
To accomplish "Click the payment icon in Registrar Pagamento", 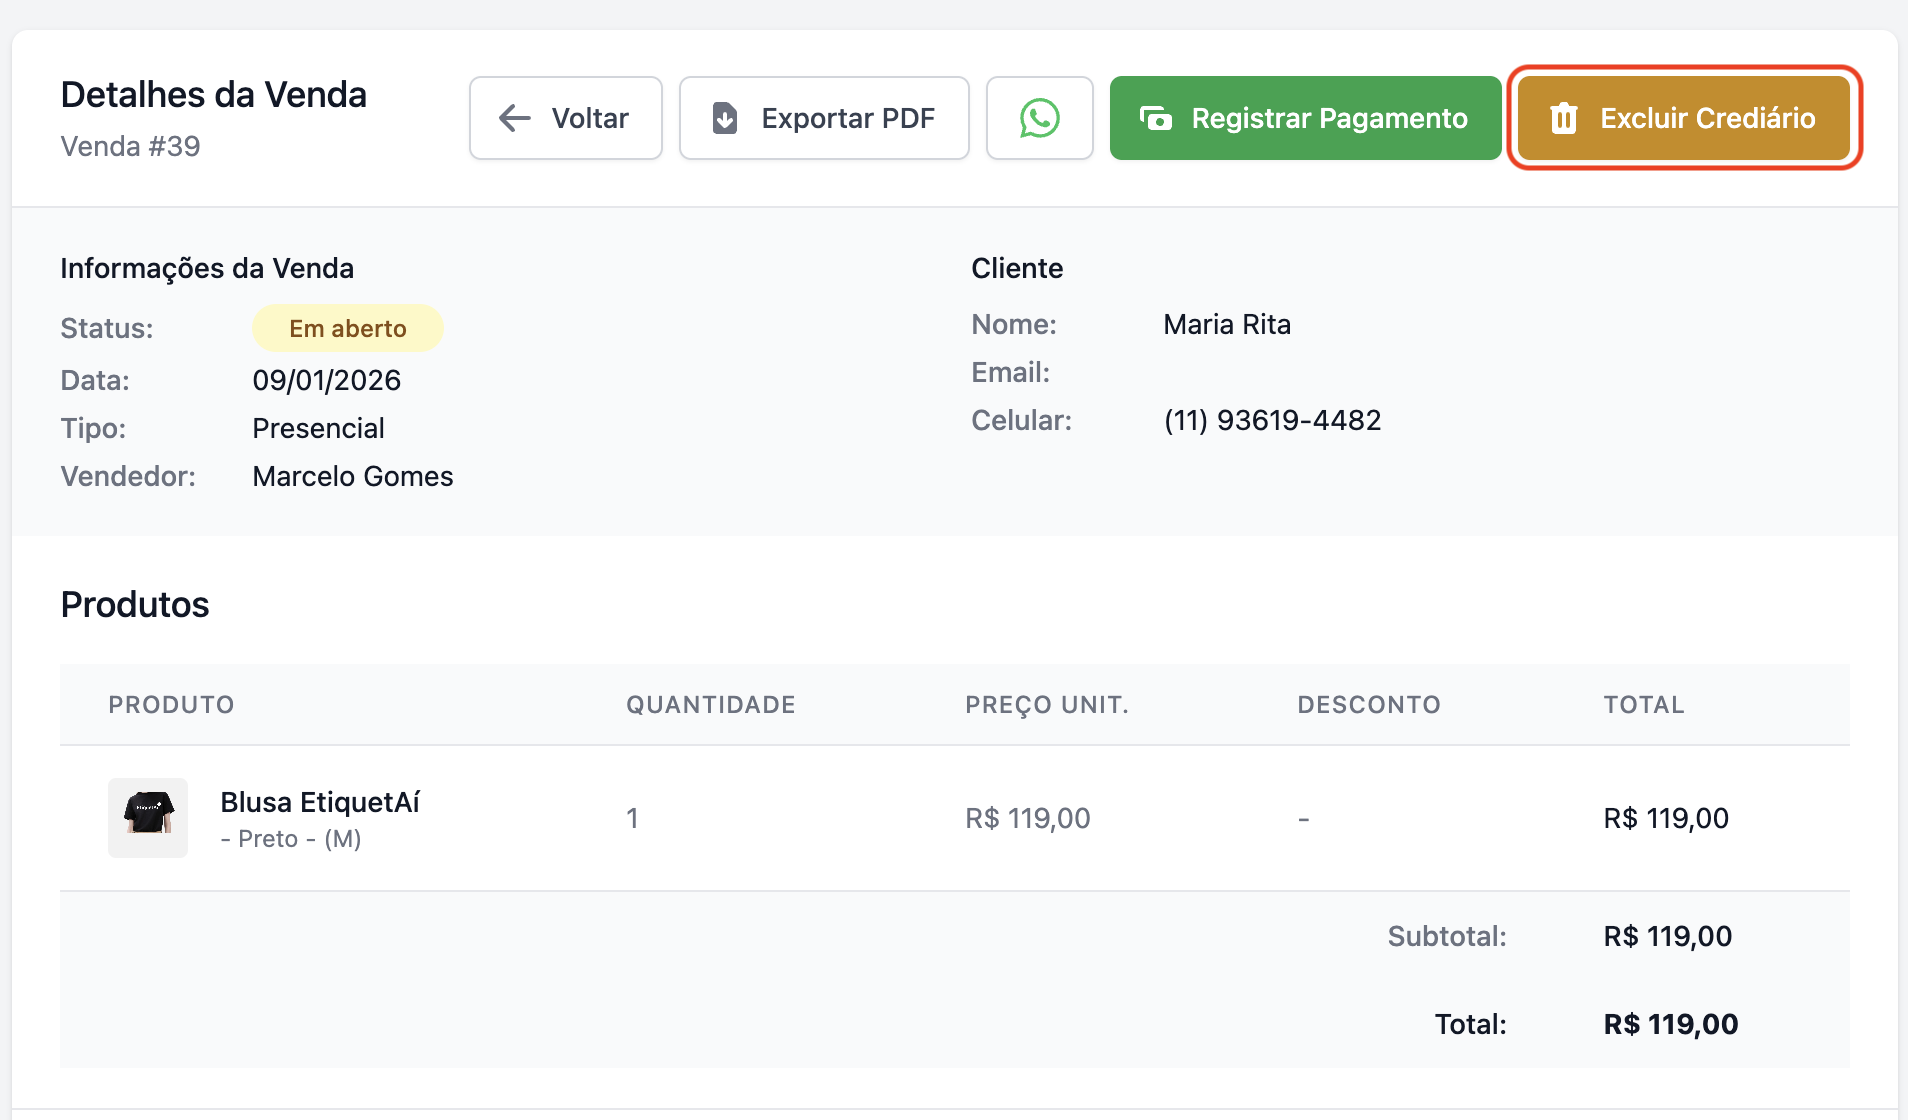I will (x=1156, y=118).
